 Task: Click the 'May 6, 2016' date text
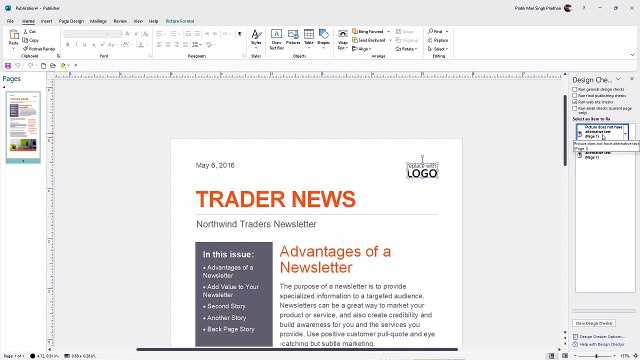pyautogui.click(x=215, y=165)
